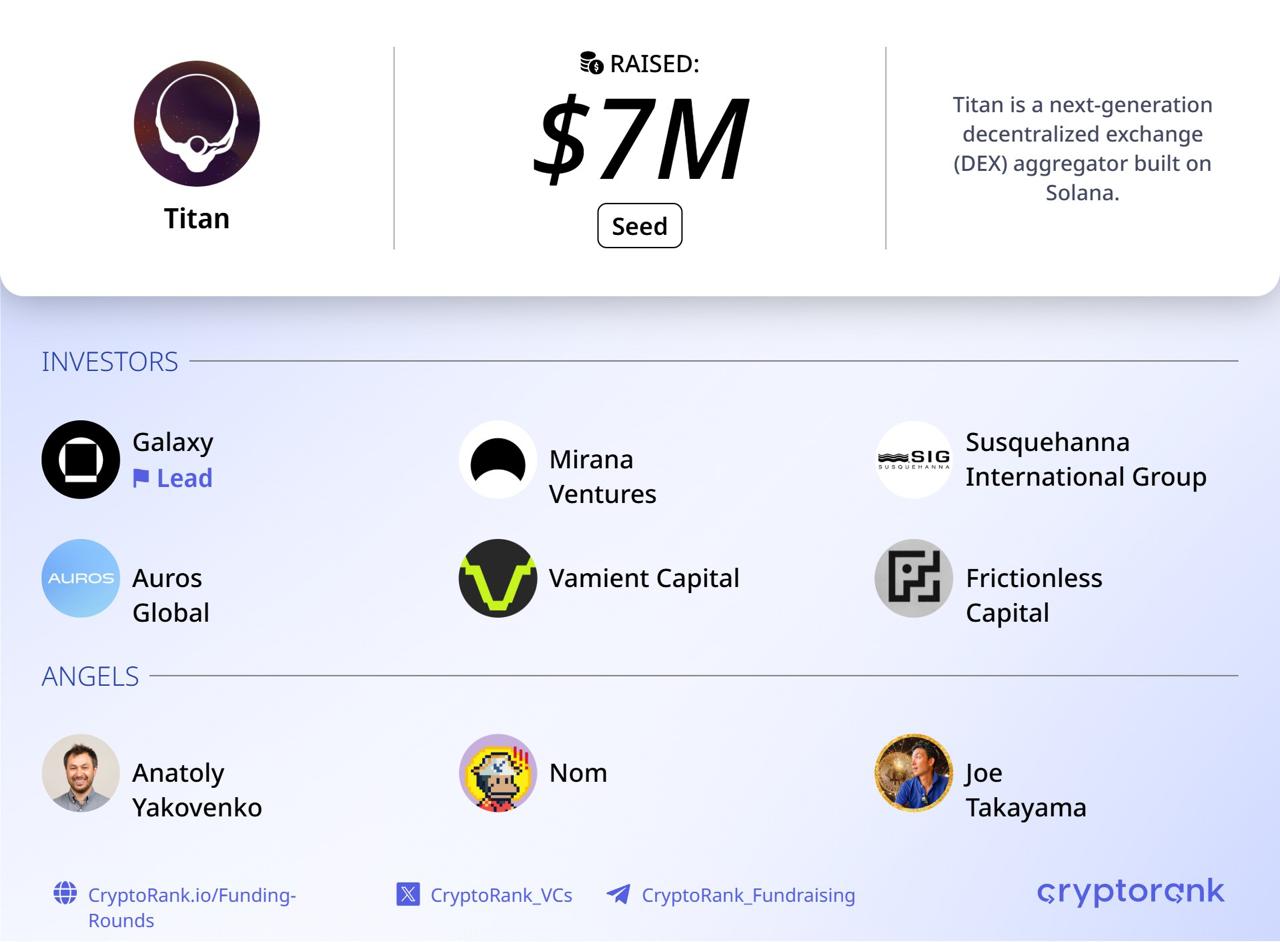Screen dimensions: 1280x942
Task: Open the CryptoRank_VCs link
Action: (x=501, y=895)
